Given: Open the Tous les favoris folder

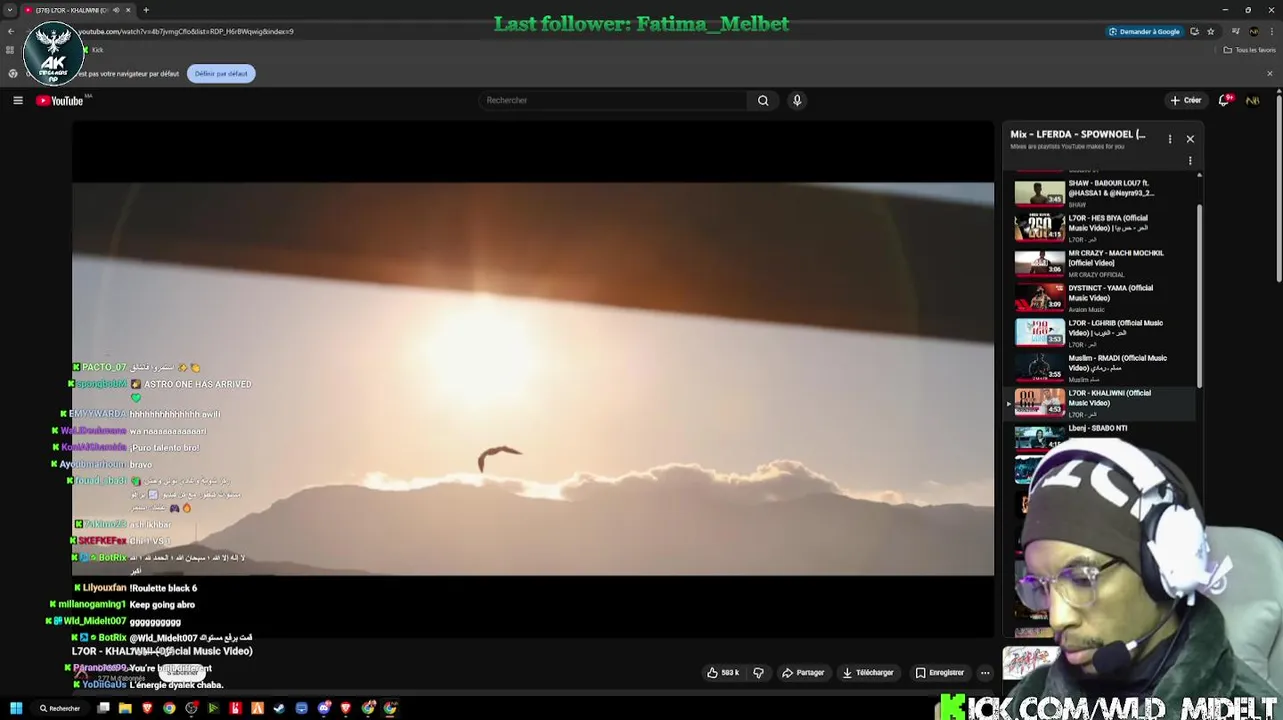Looking at the screenshot, I should [1250, 50].
